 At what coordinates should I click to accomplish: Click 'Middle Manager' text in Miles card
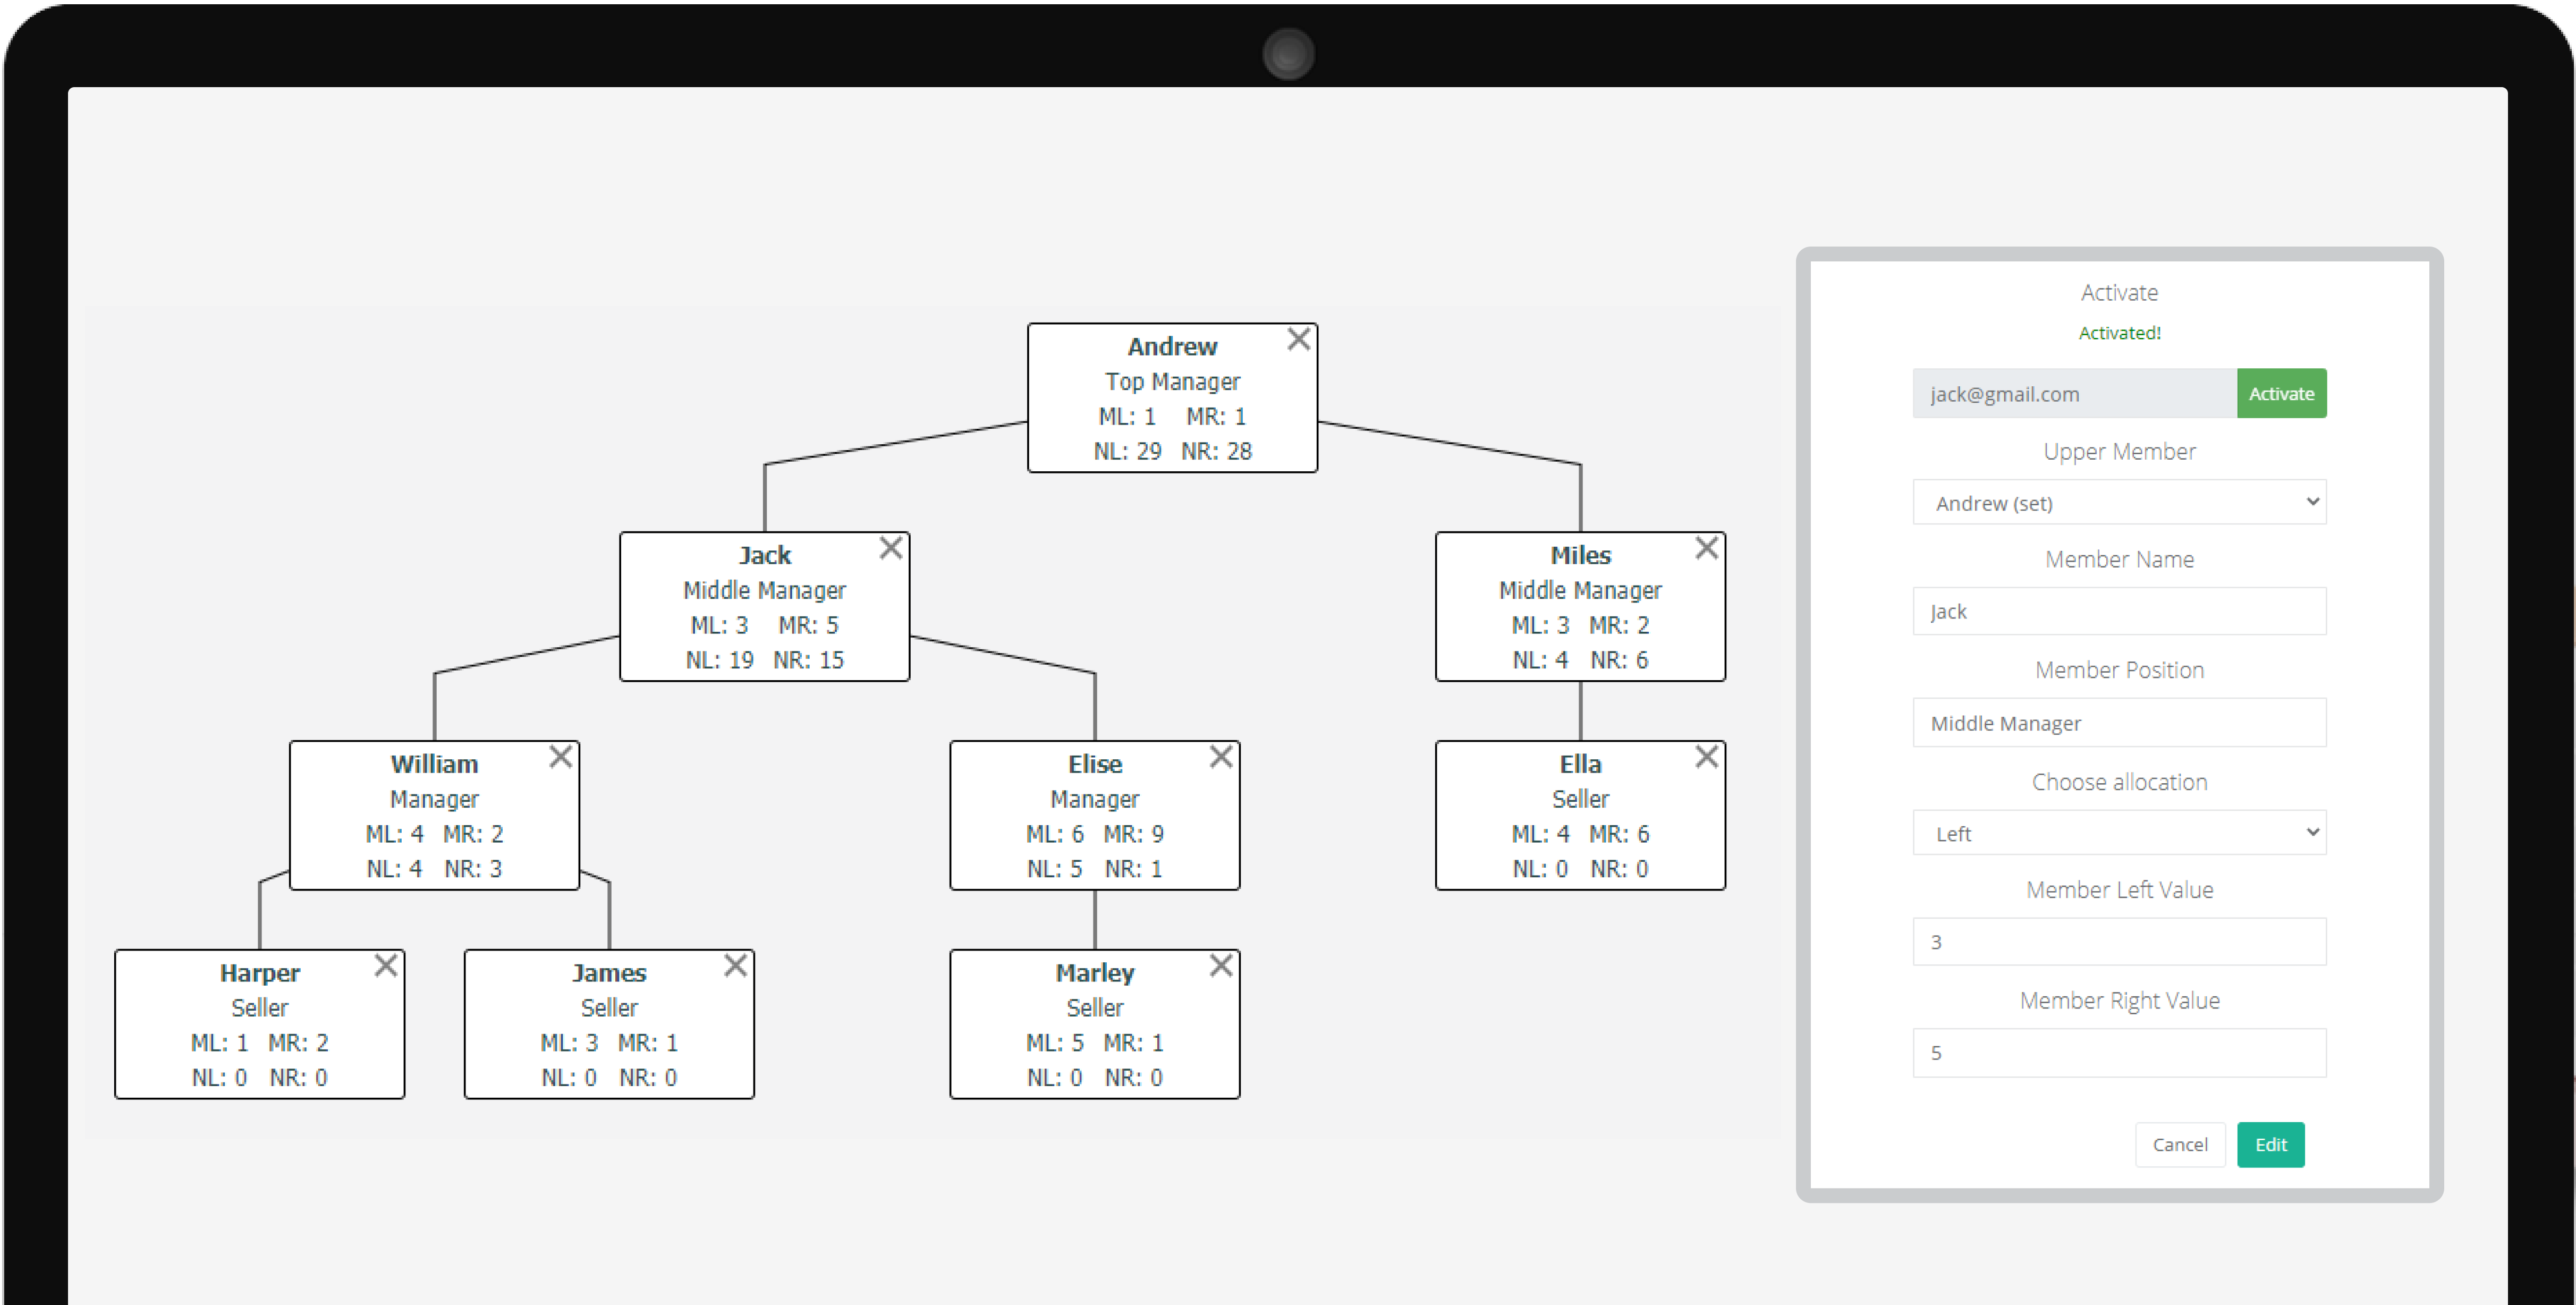point(1580,591)
